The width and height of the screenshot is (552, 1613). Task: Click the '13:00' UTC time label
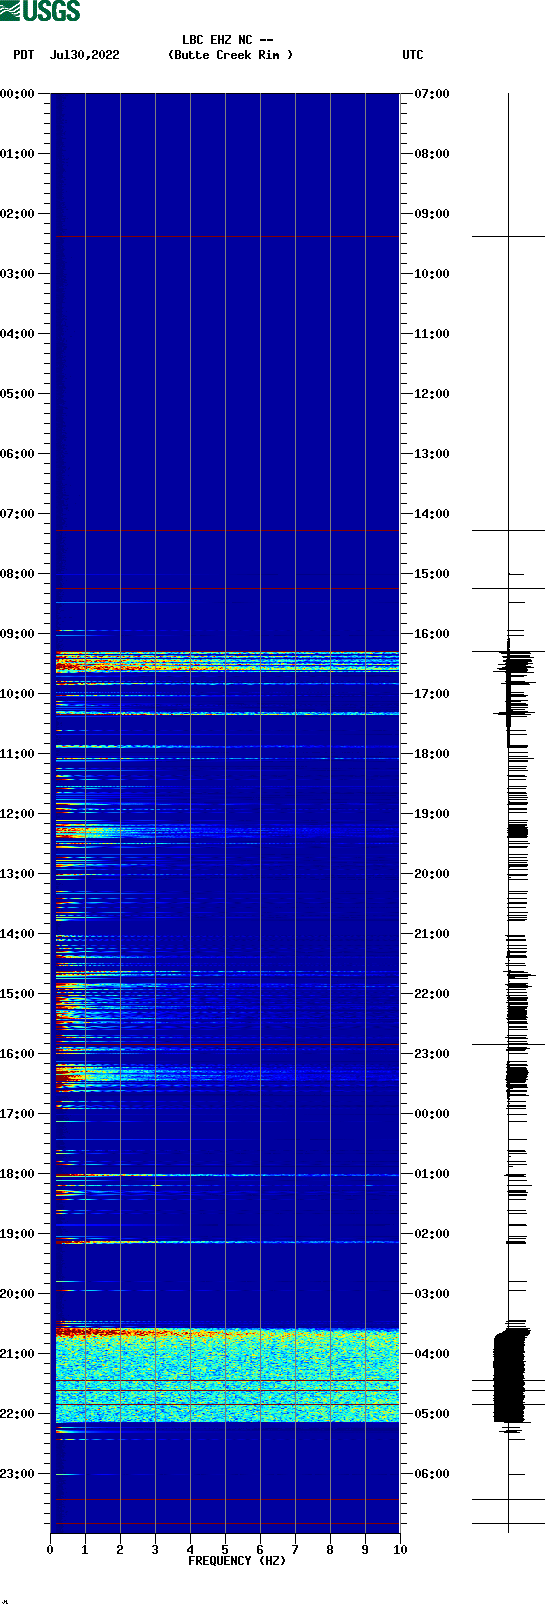[432, 454]
